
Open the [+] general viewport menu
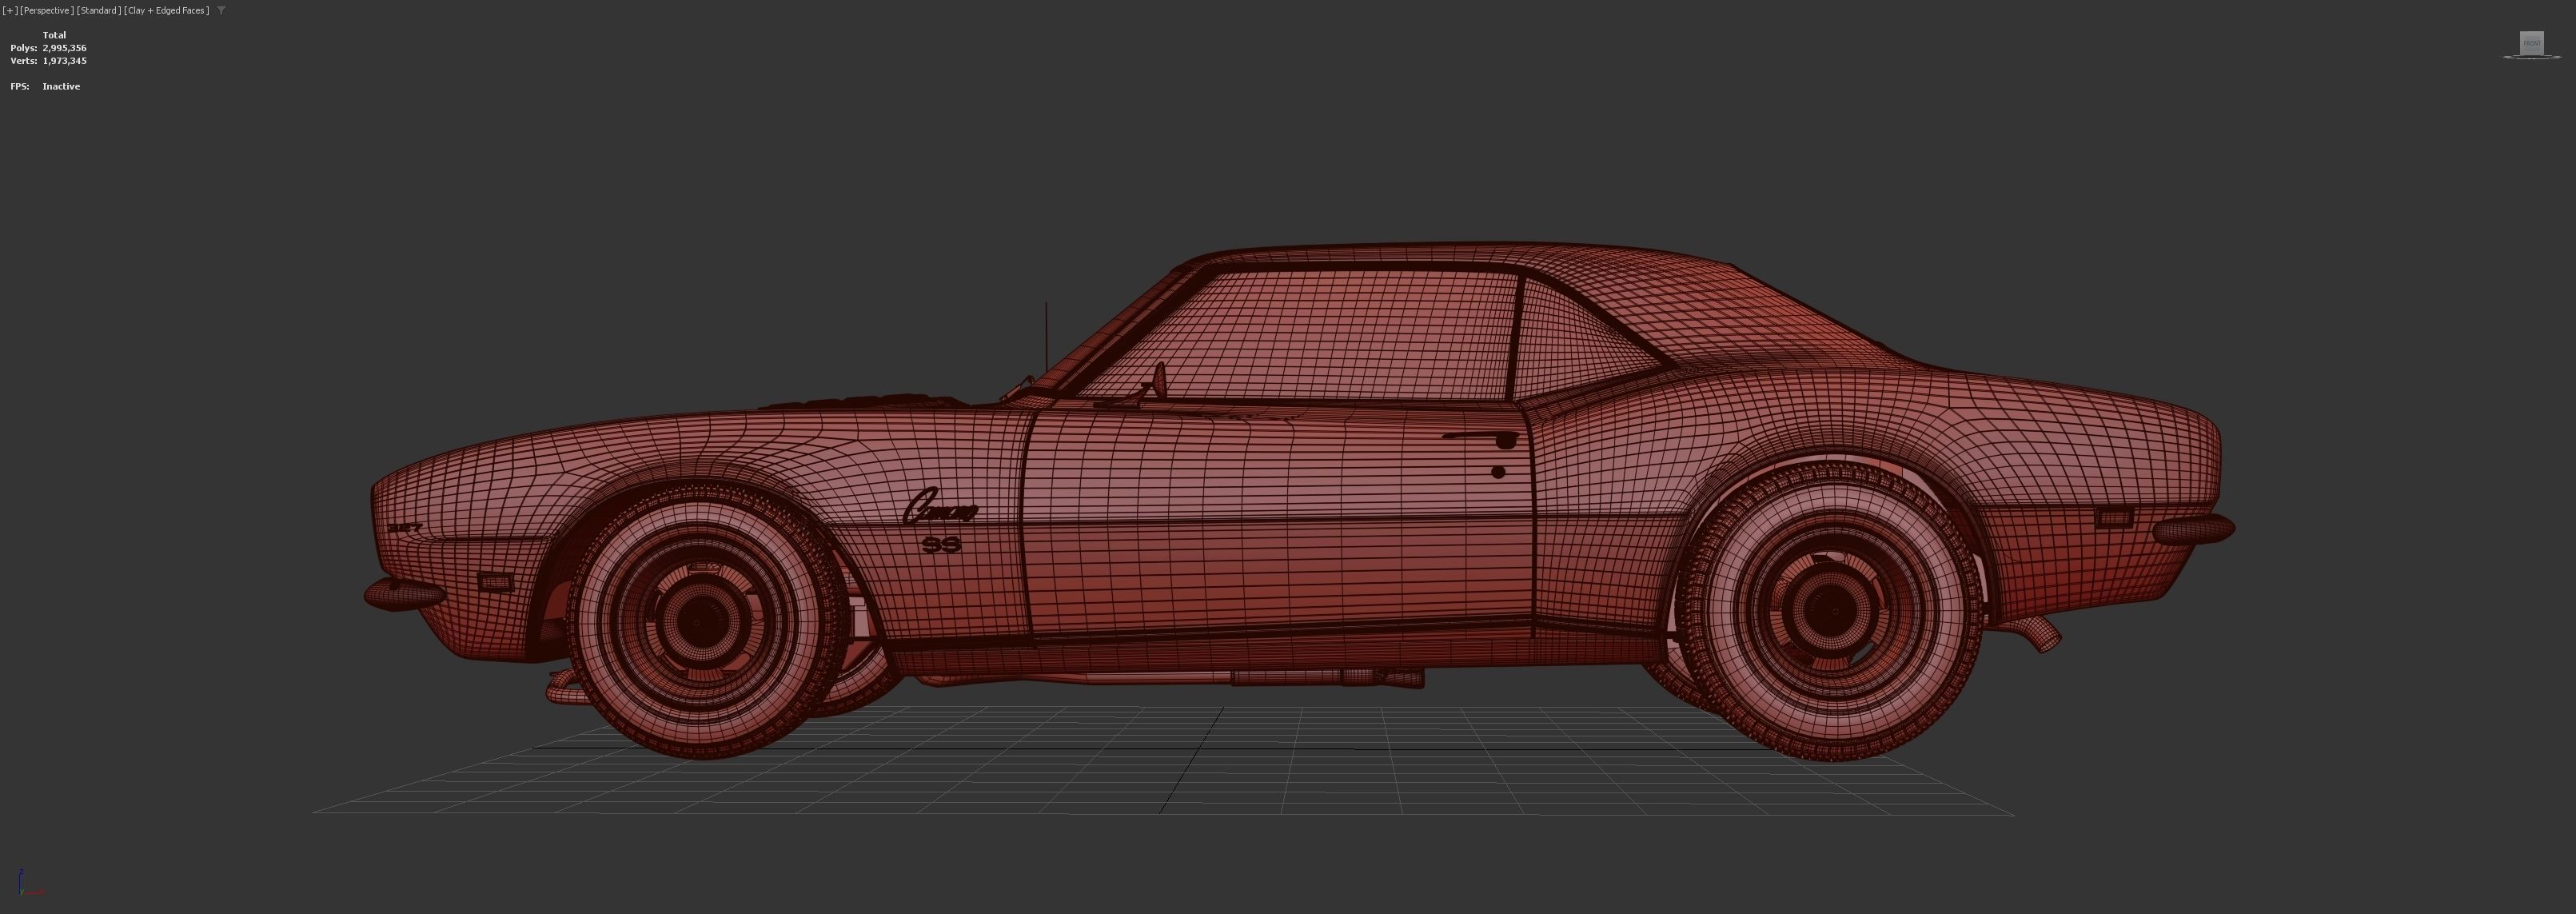(x=10, y=10)
